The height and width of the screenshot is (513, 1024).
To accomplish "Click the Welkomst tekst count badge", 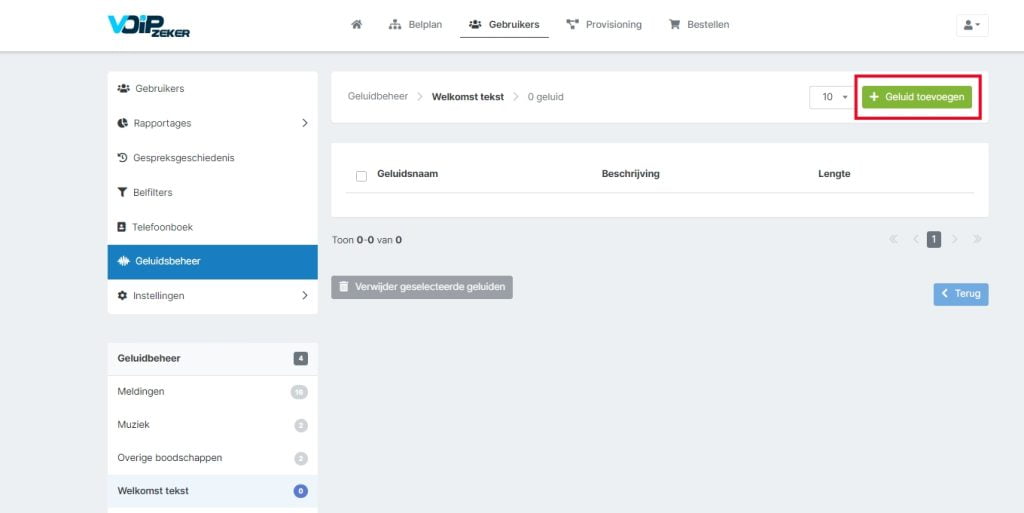I will (x=300, y=491).
